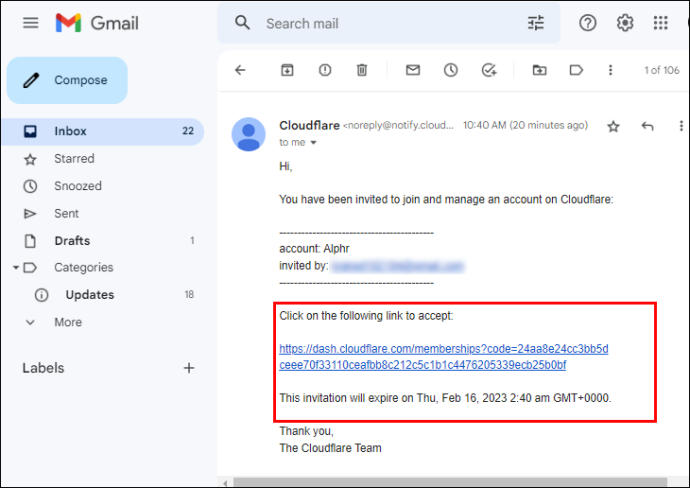The width and height of the screenshot is (690, 488).
Task: Open the Cloudflare memberships invitation link
Action: point(444,357)
